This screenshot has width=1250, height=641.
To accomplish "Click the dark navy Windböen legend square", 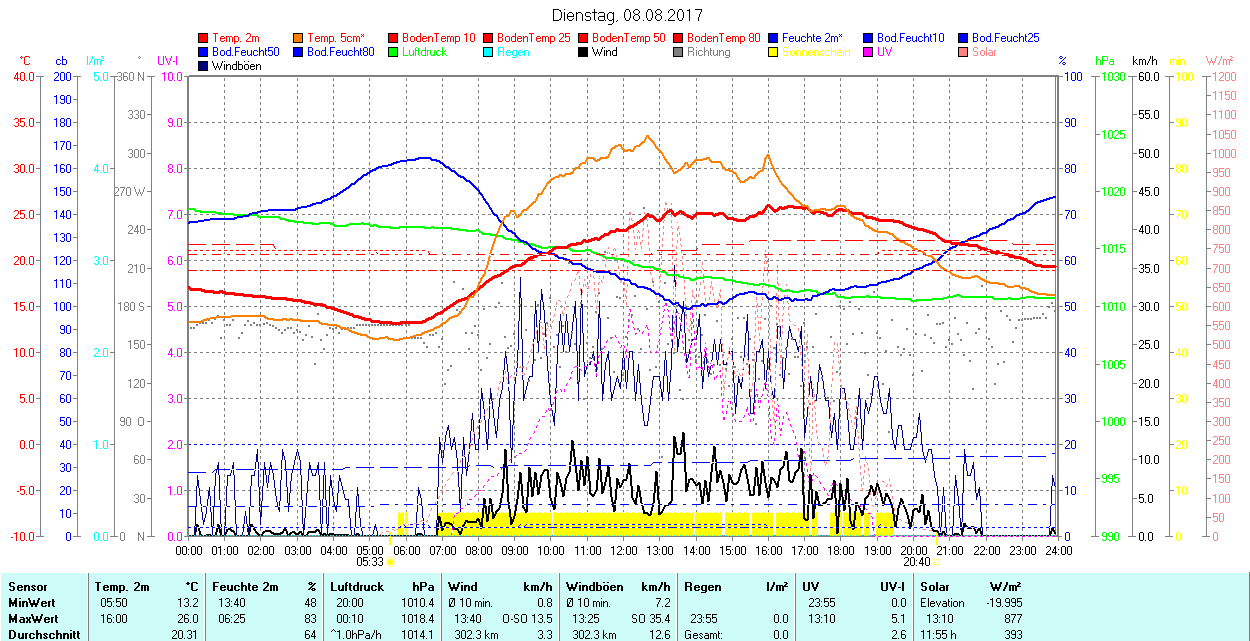I will 204,66.
